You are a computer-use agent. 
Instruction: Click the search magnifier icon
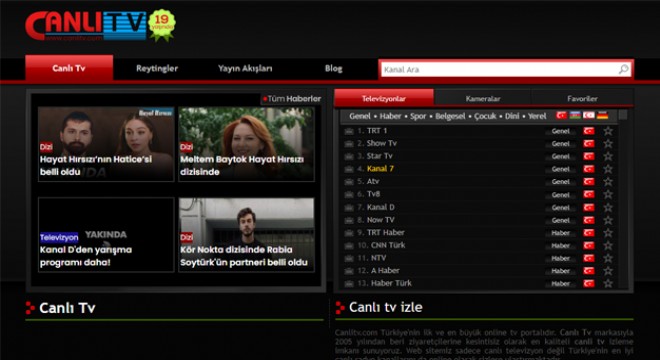point(623,69)
